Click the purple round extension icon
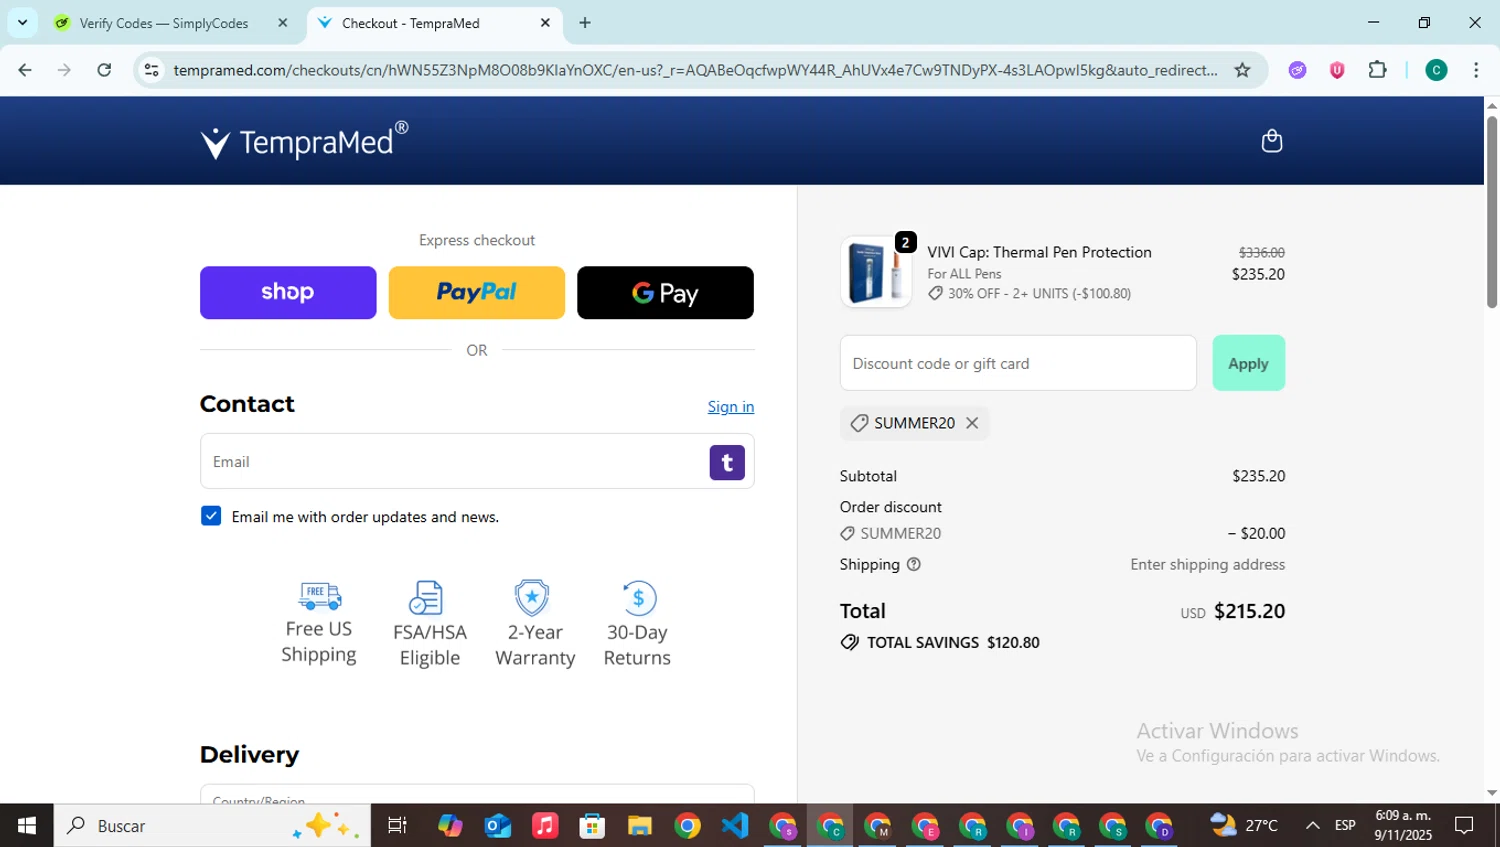The image size is (1500, 847). click(1297, 70)
